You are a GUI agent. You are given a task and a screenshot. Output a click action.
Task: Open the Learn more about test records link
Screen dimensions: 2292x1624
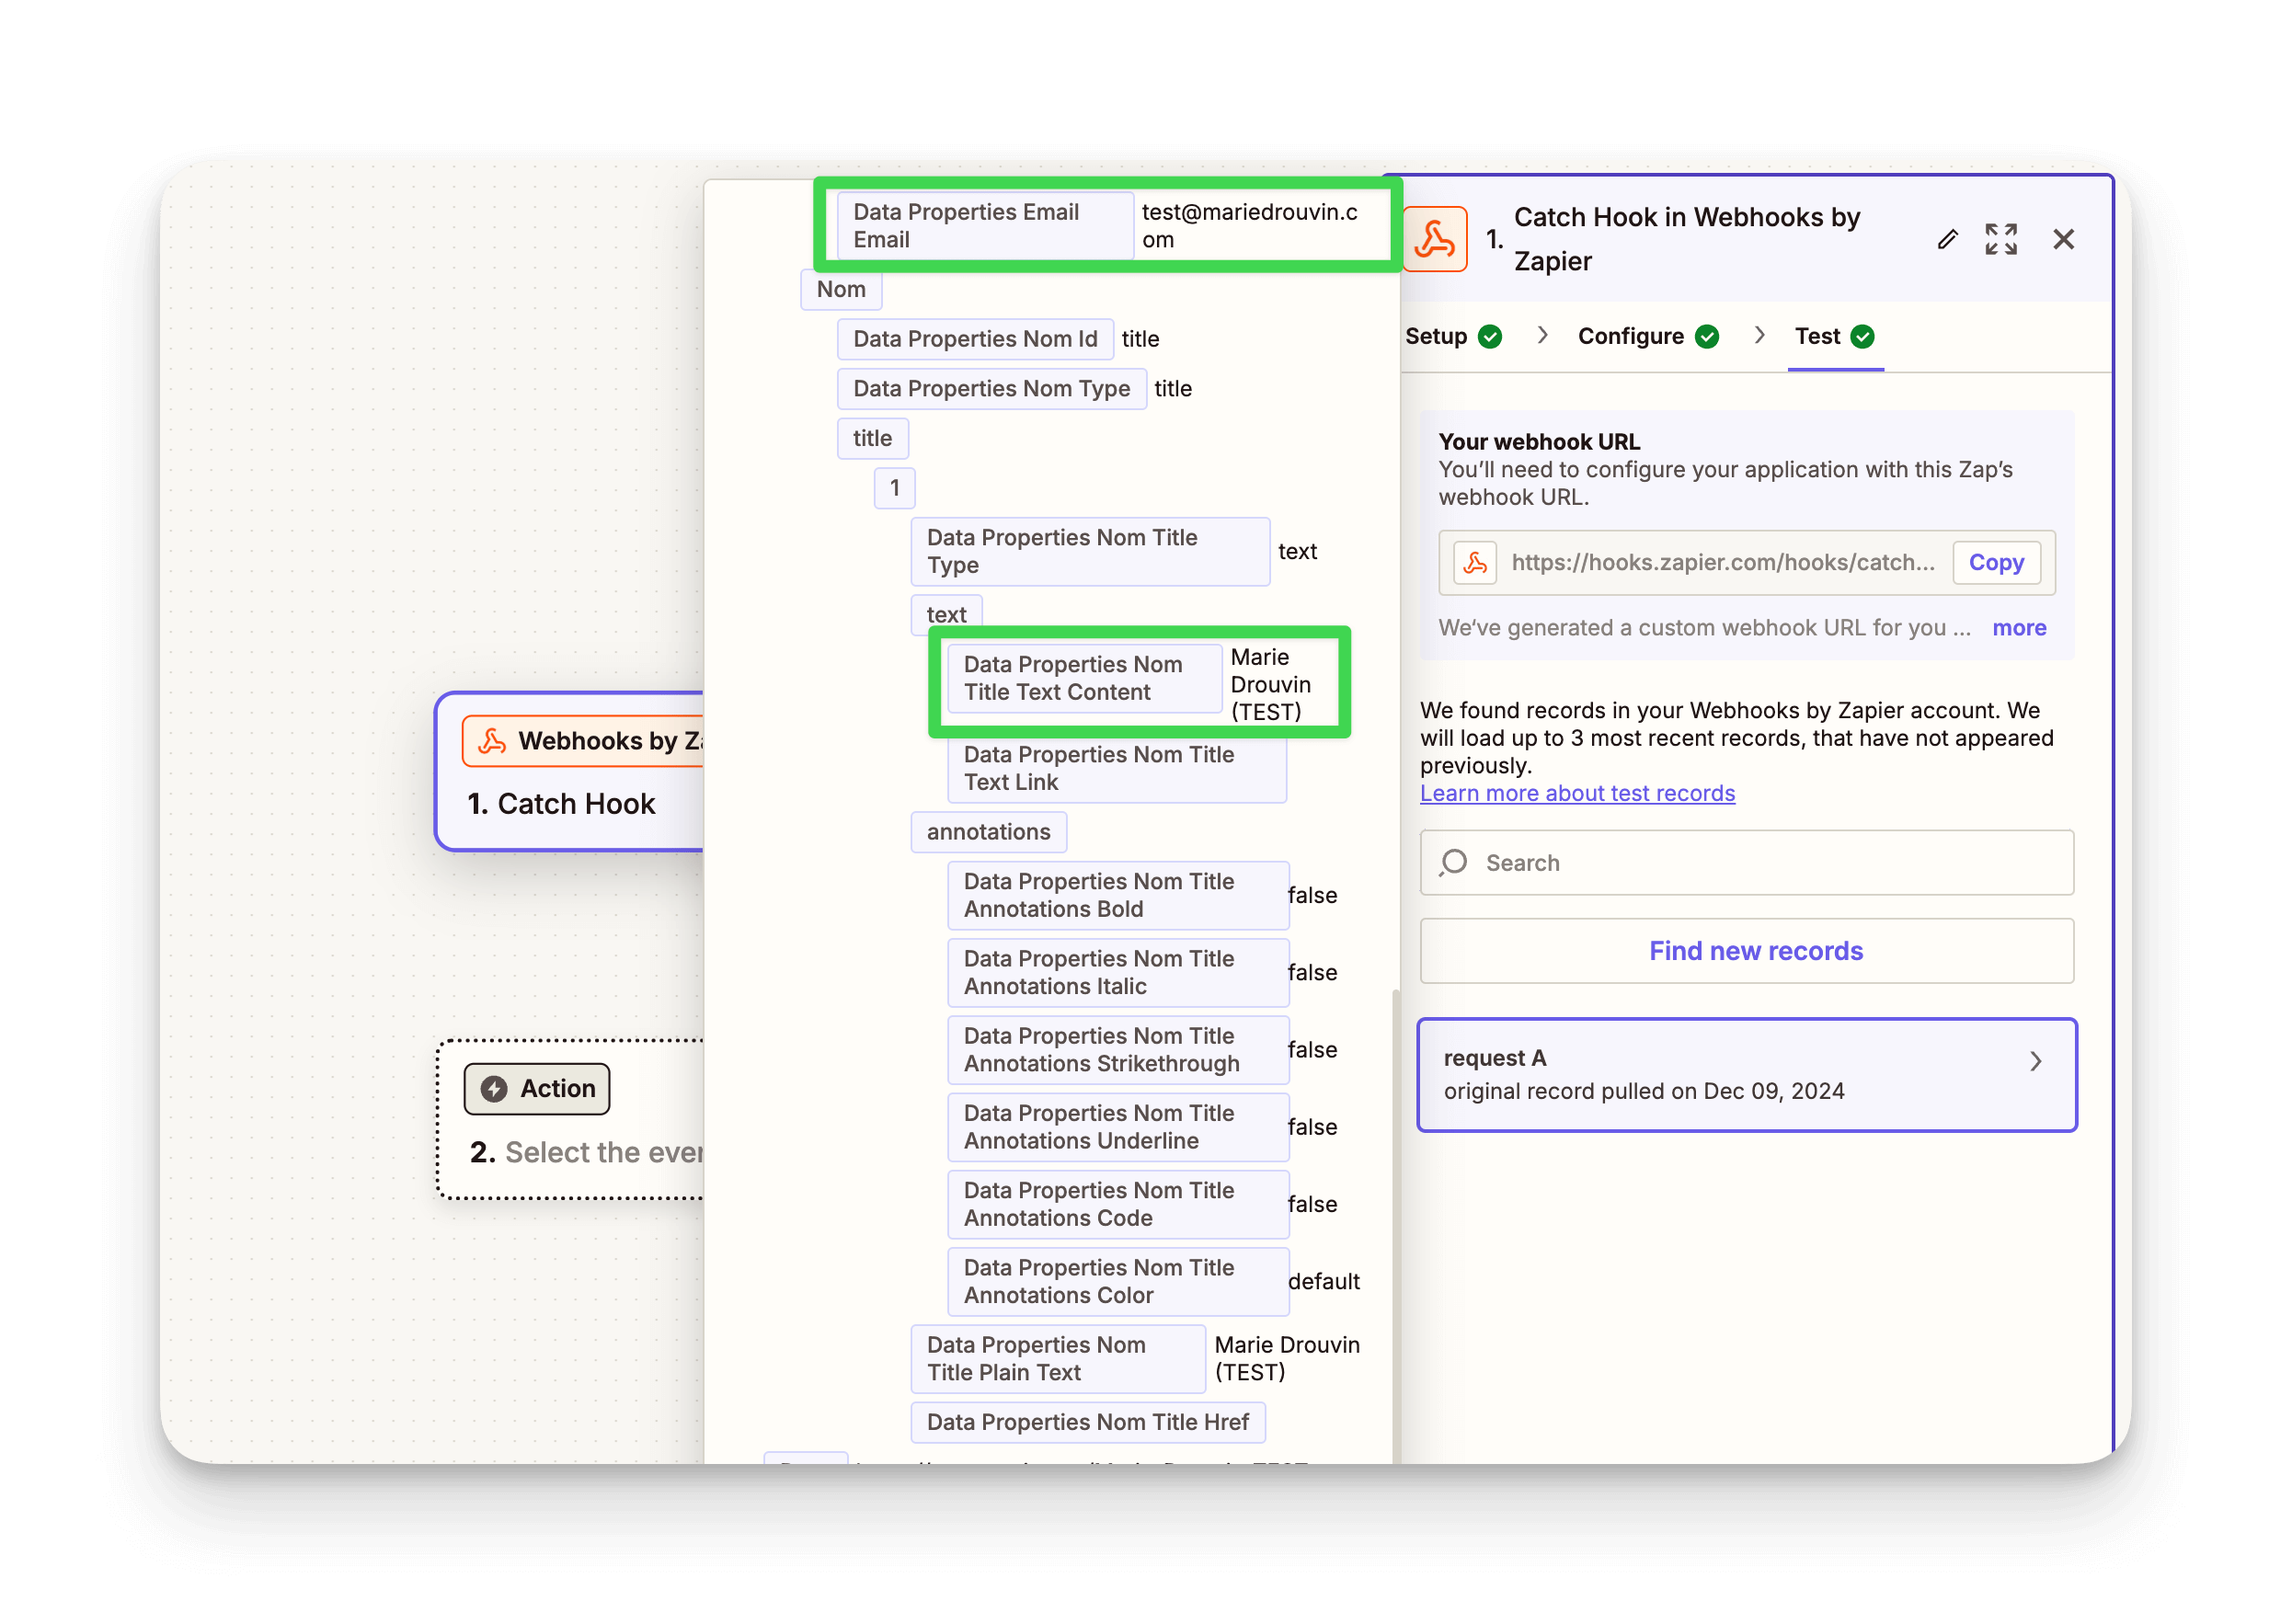coord(1577,793)
